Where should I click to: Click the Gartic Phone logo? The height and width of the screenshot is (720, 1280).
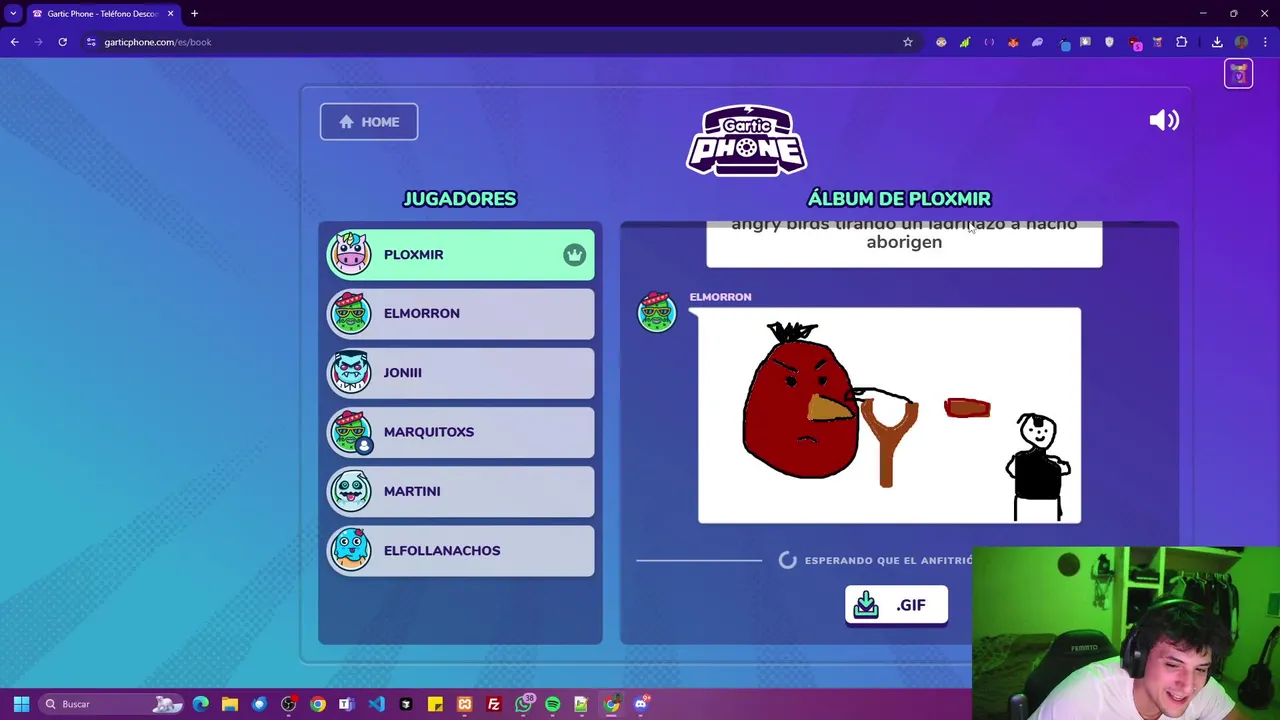[x=746, y=140]
